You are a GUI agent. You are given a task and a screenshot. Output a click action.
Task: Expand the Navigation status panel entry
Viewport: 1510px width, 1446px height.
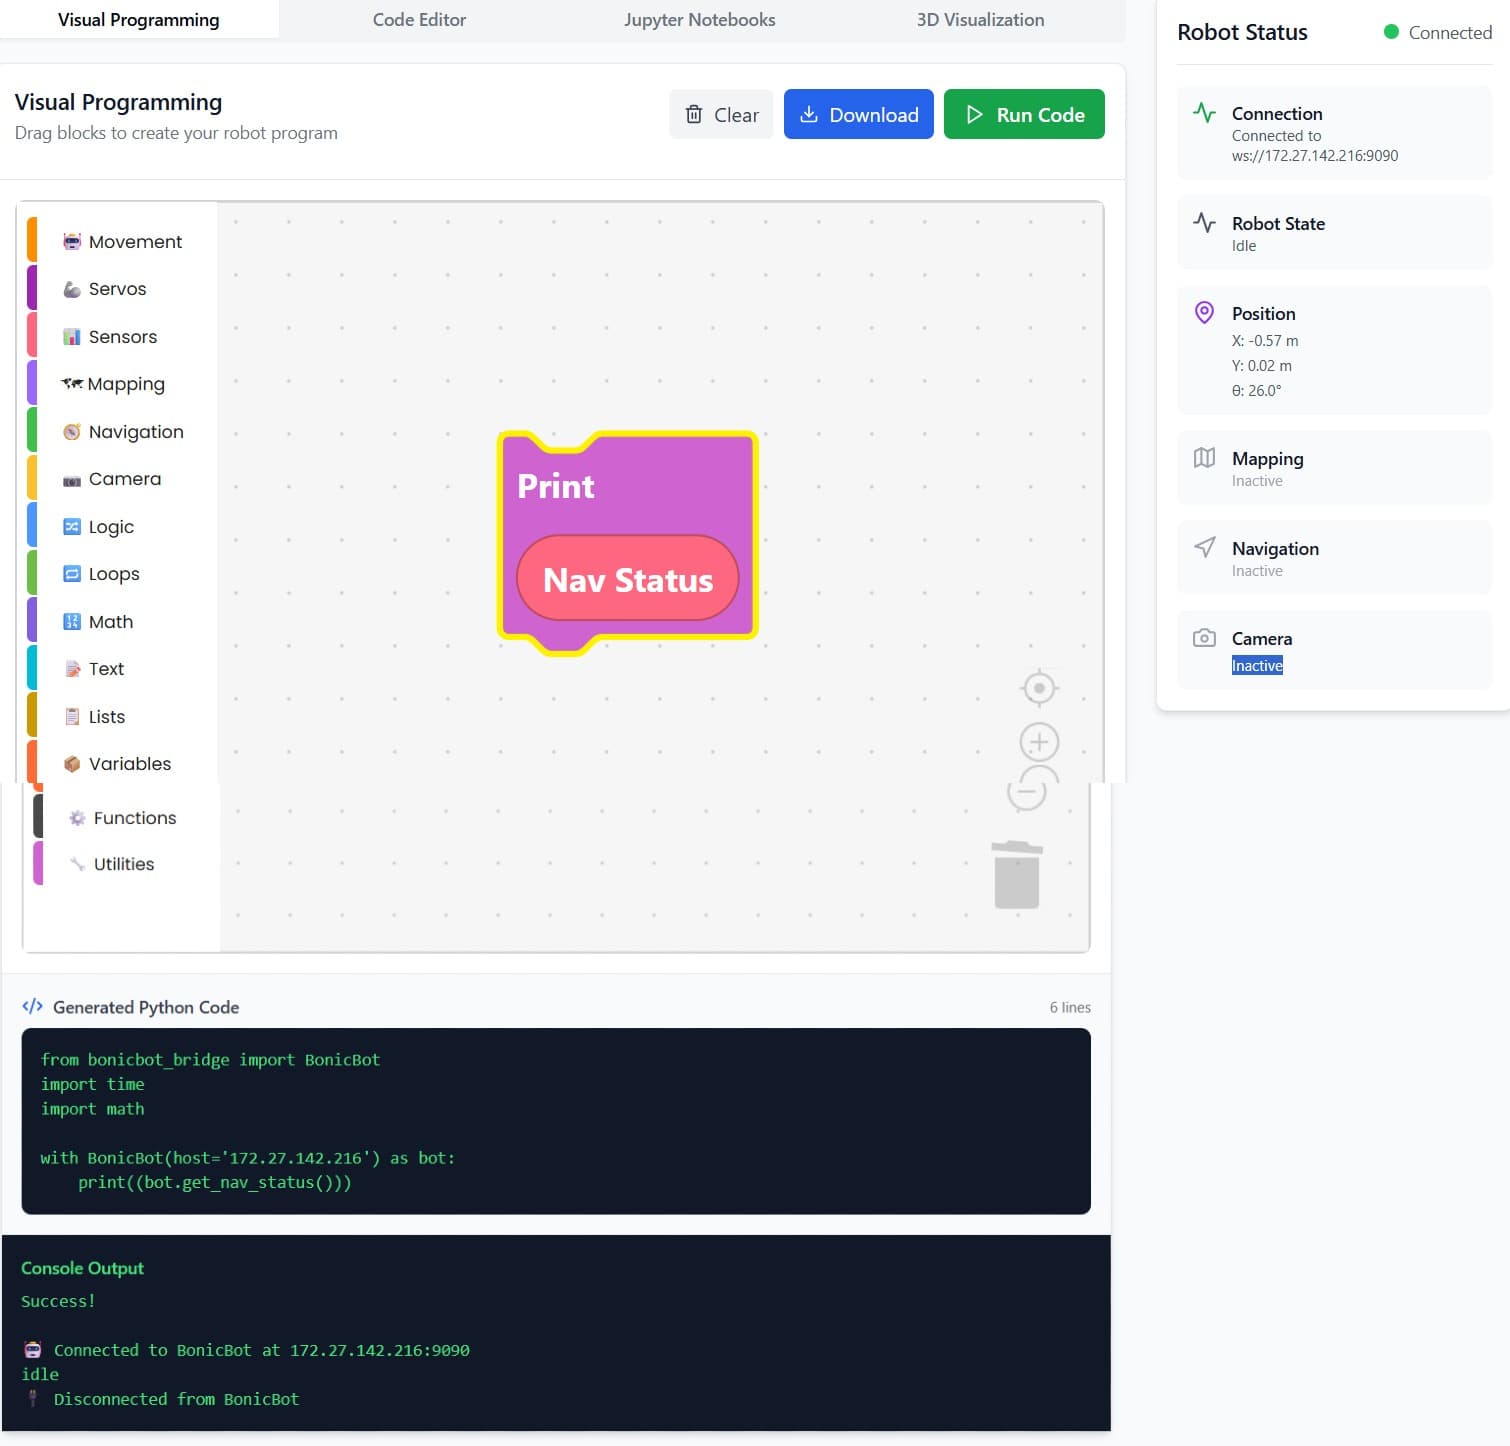pos(1334,557)
